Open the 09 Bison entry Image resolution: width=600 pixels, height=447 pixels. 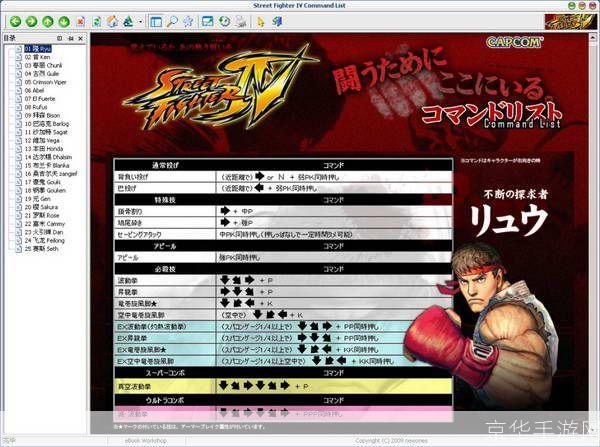42,115
